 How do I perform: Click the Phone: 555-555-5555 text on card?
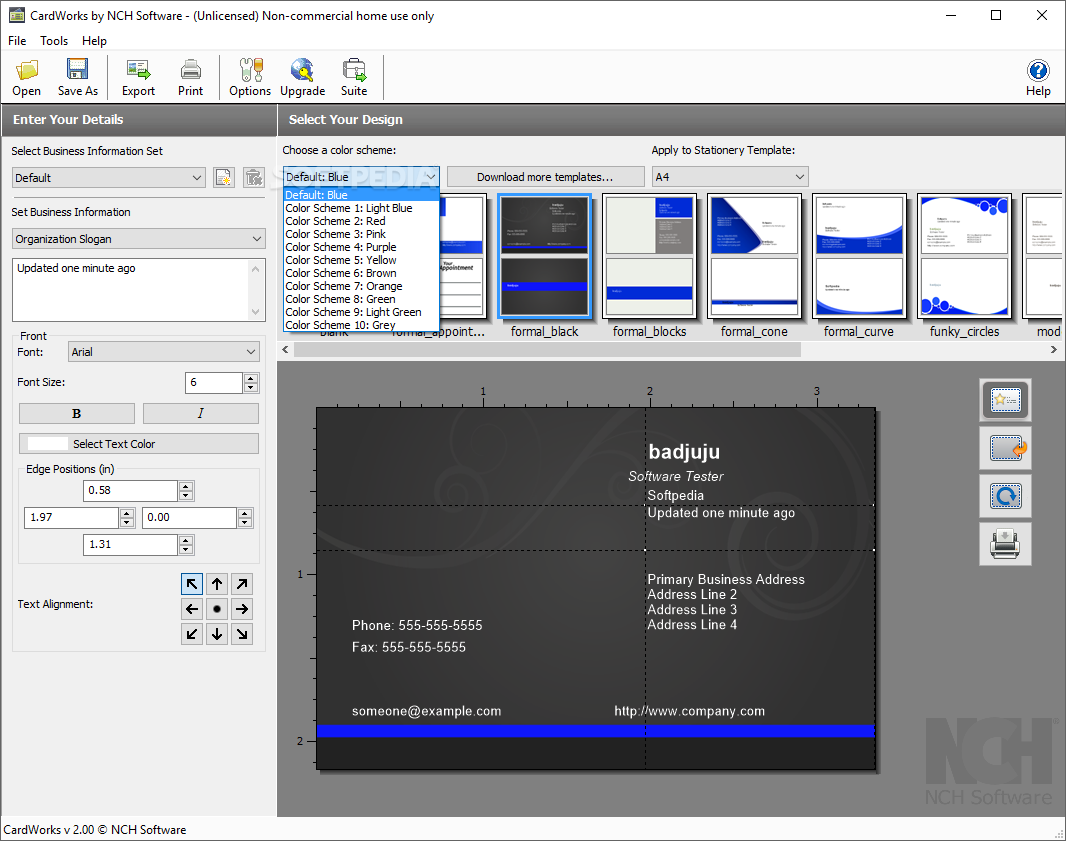point(417,625)
